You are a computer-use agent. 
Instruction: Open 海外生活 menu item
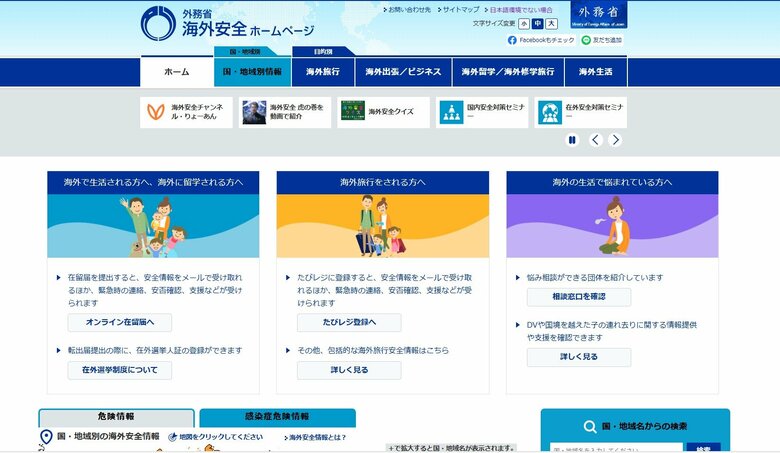tap(595, 72)
